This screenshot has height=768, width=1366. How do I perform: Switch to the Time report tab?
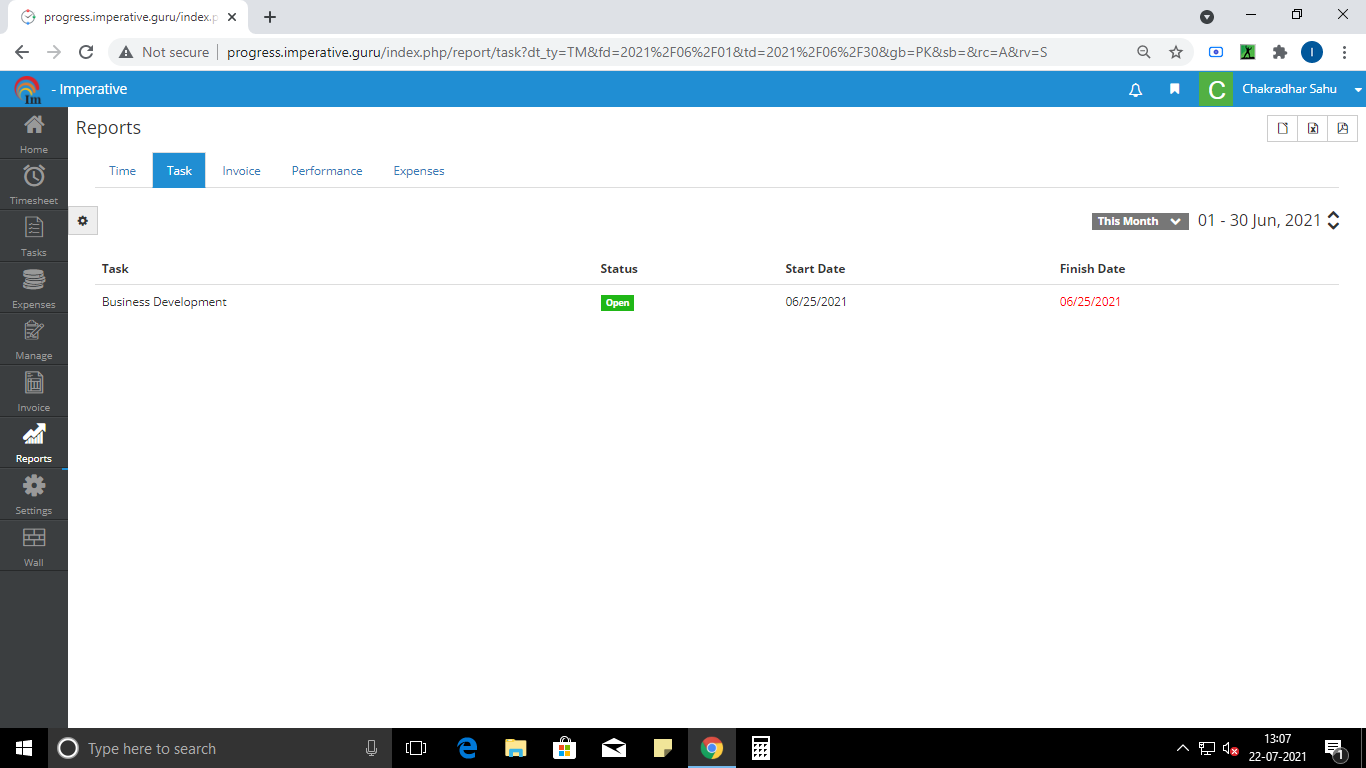122,171
